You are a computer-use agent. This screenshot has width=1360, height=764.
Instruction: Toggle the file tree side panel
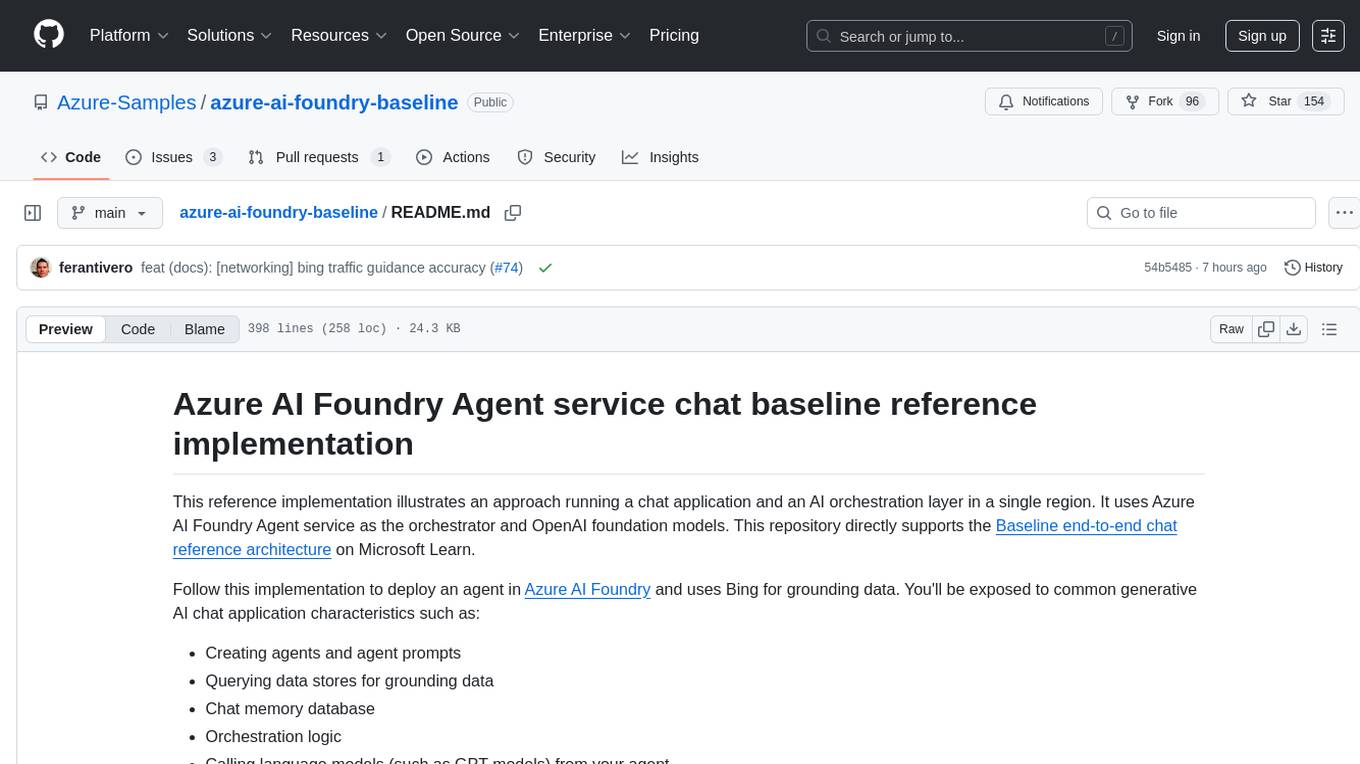click(x=33, y=213)
